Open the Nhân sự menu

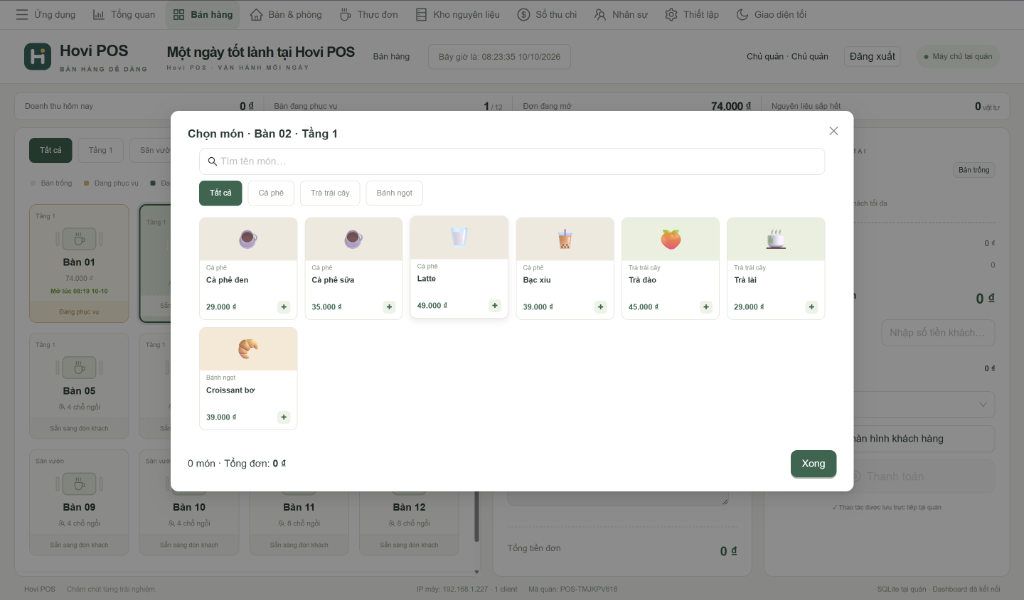click(x=621, y=14)
